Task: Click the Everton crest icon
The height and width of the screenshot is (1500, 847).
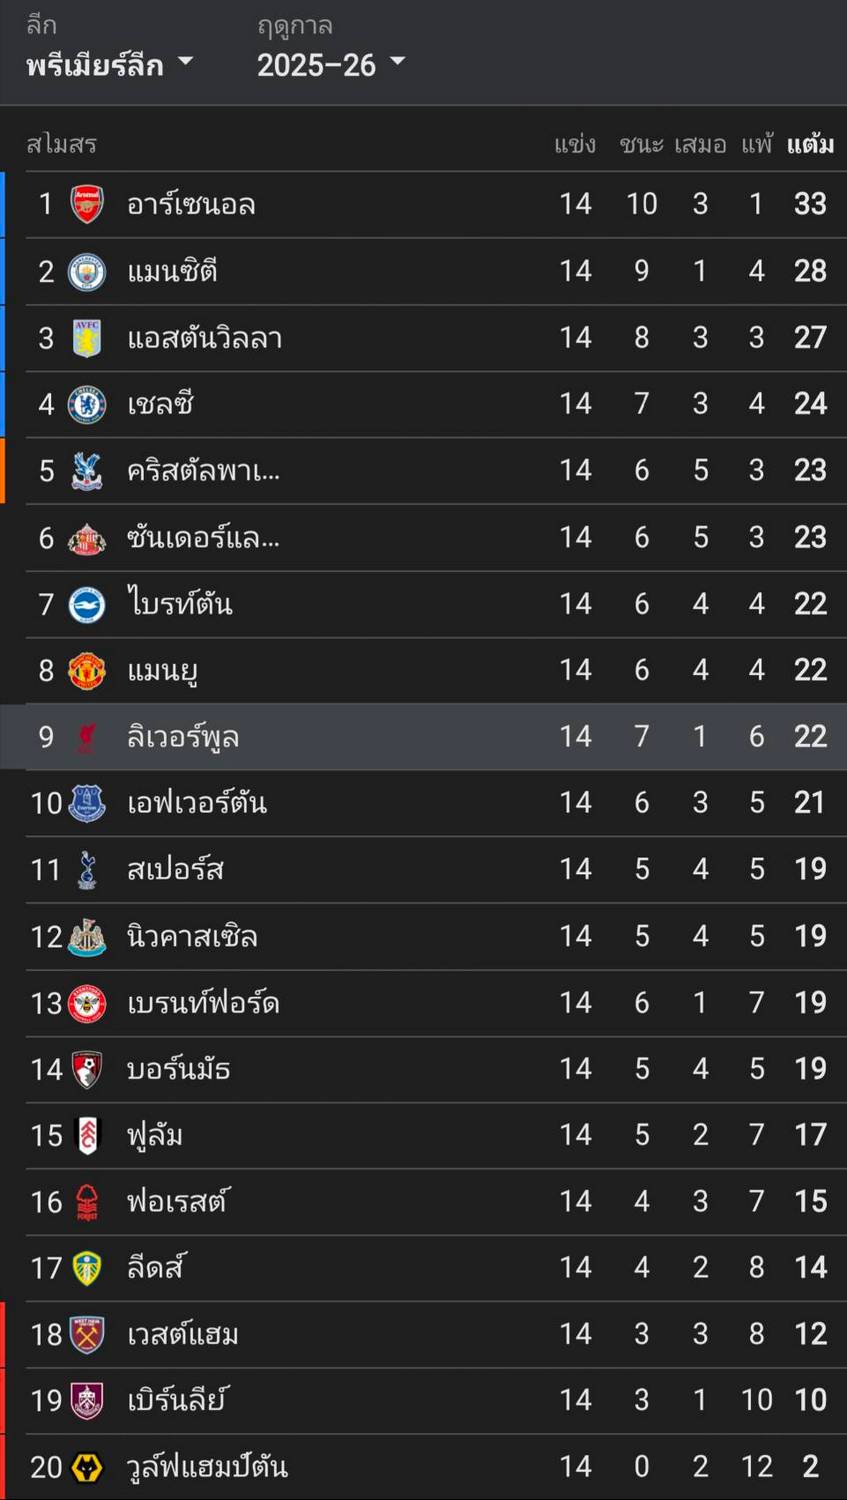Action: [87, 803]
